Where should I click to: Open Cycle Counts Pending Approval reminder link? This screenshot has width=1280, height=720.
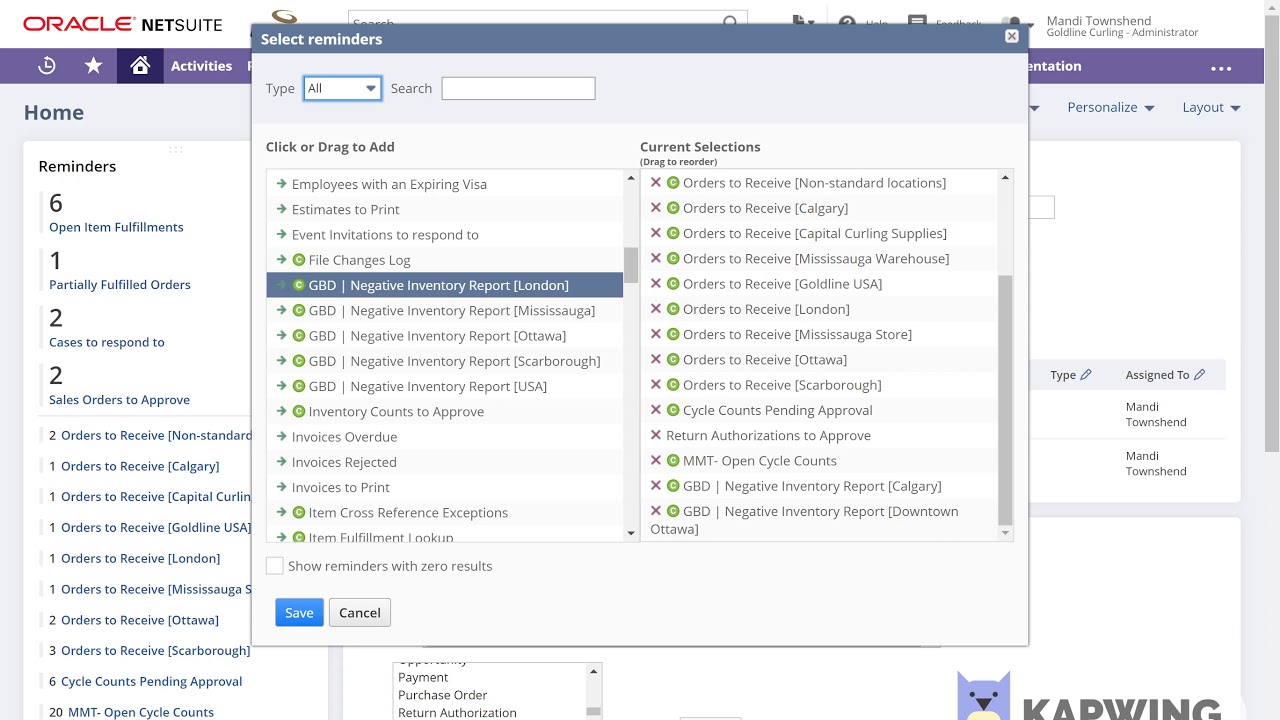coord(151,681)
